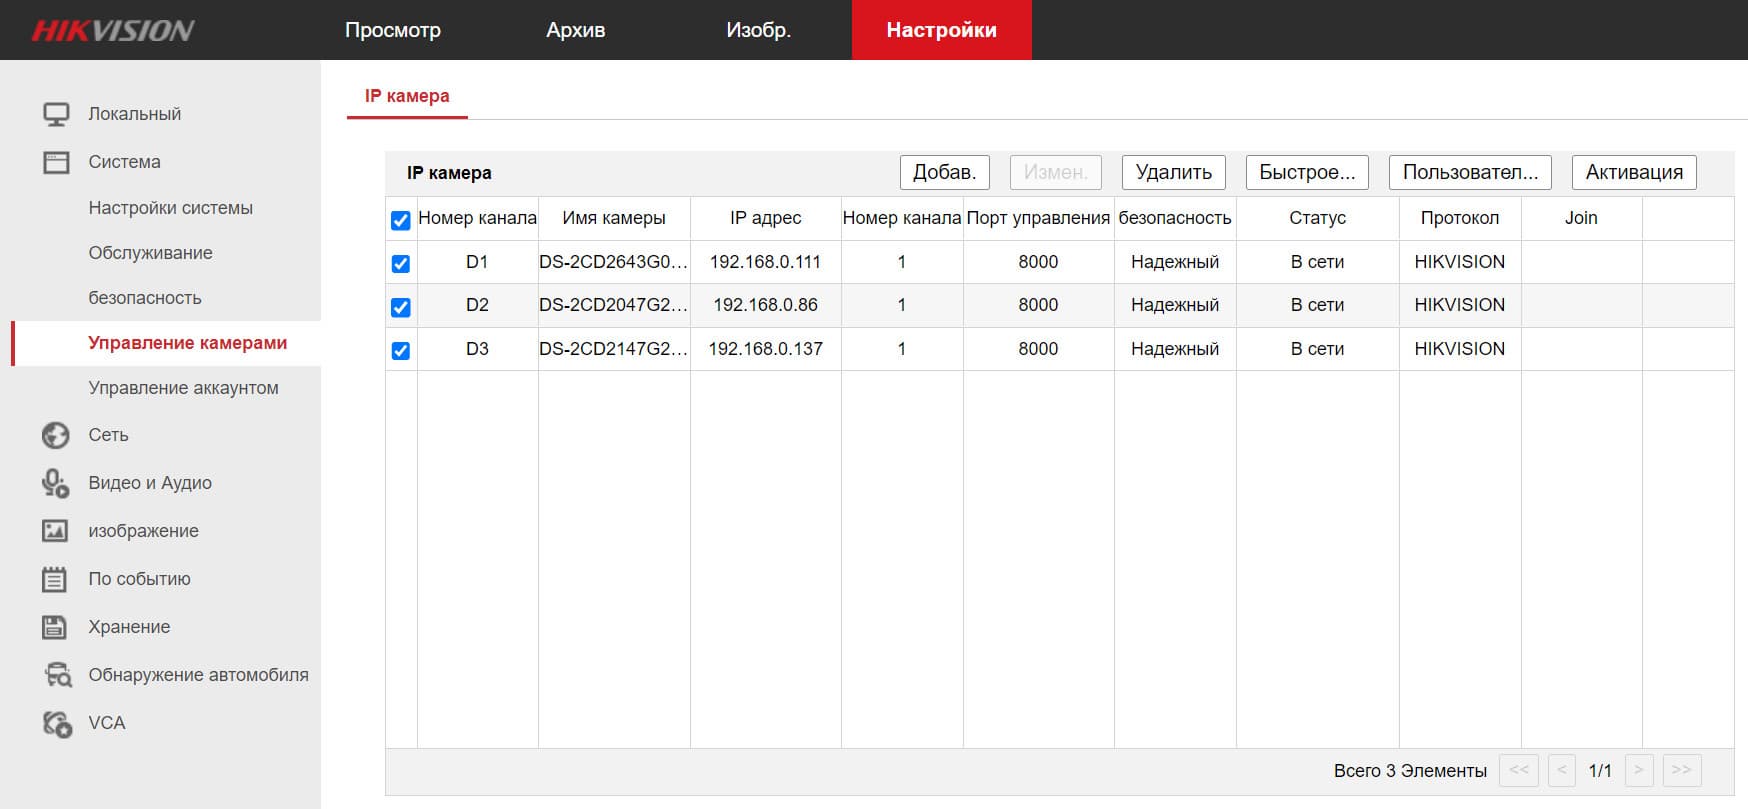This screenshot has width=1748, height=809.
Task: Click the изображение picture icon
Action: point(56,531)
